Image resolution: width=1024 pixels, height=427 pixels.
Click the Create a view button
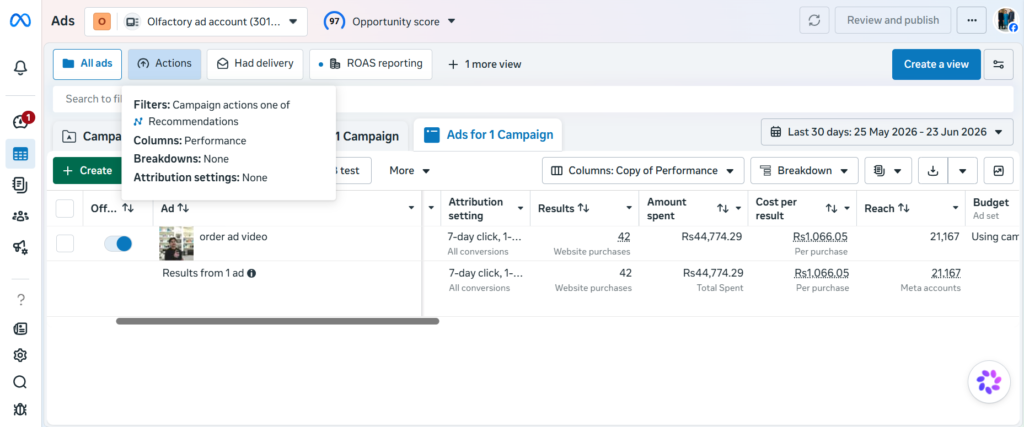pos(936,64)
